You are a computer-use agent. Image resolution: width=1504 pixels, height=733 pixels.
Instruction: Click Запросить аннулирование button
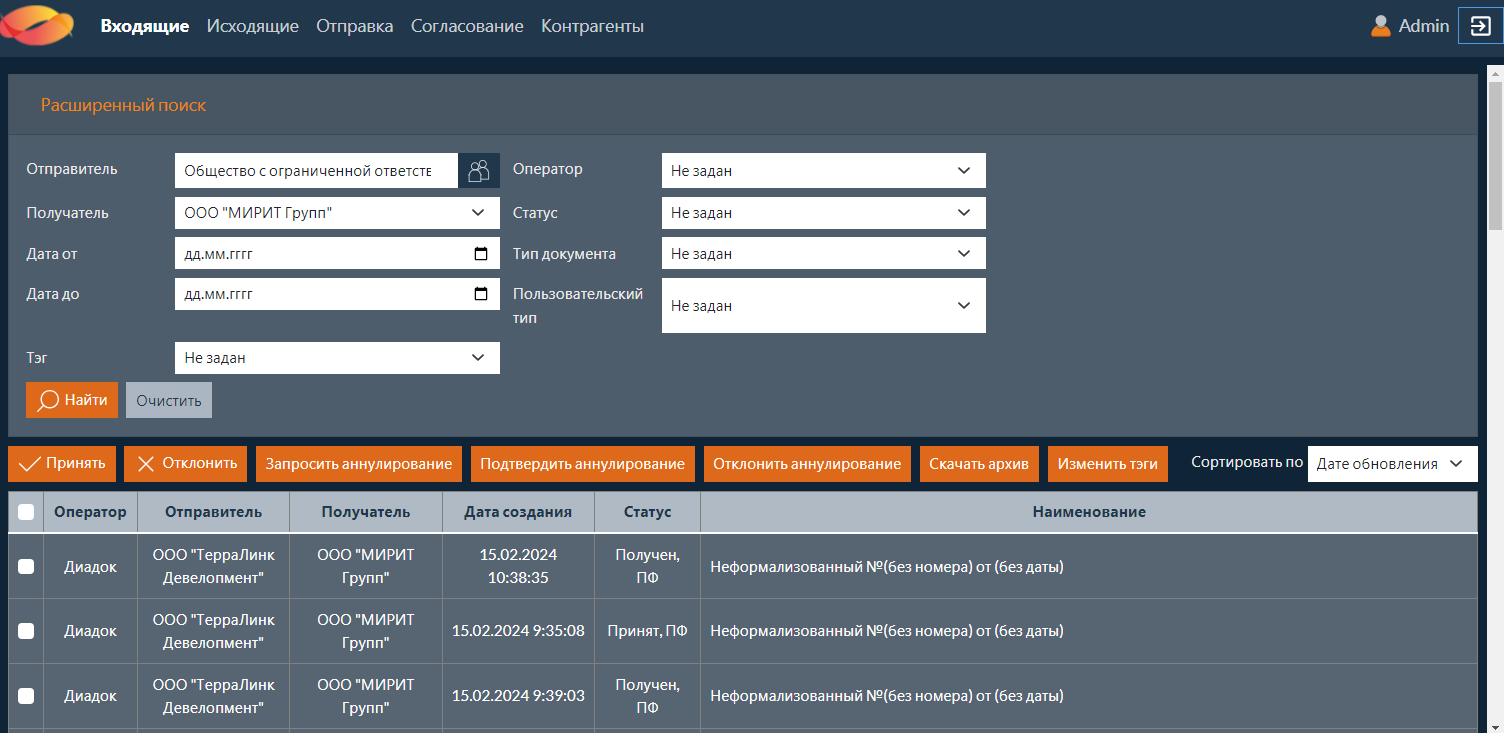click(359, 464)
